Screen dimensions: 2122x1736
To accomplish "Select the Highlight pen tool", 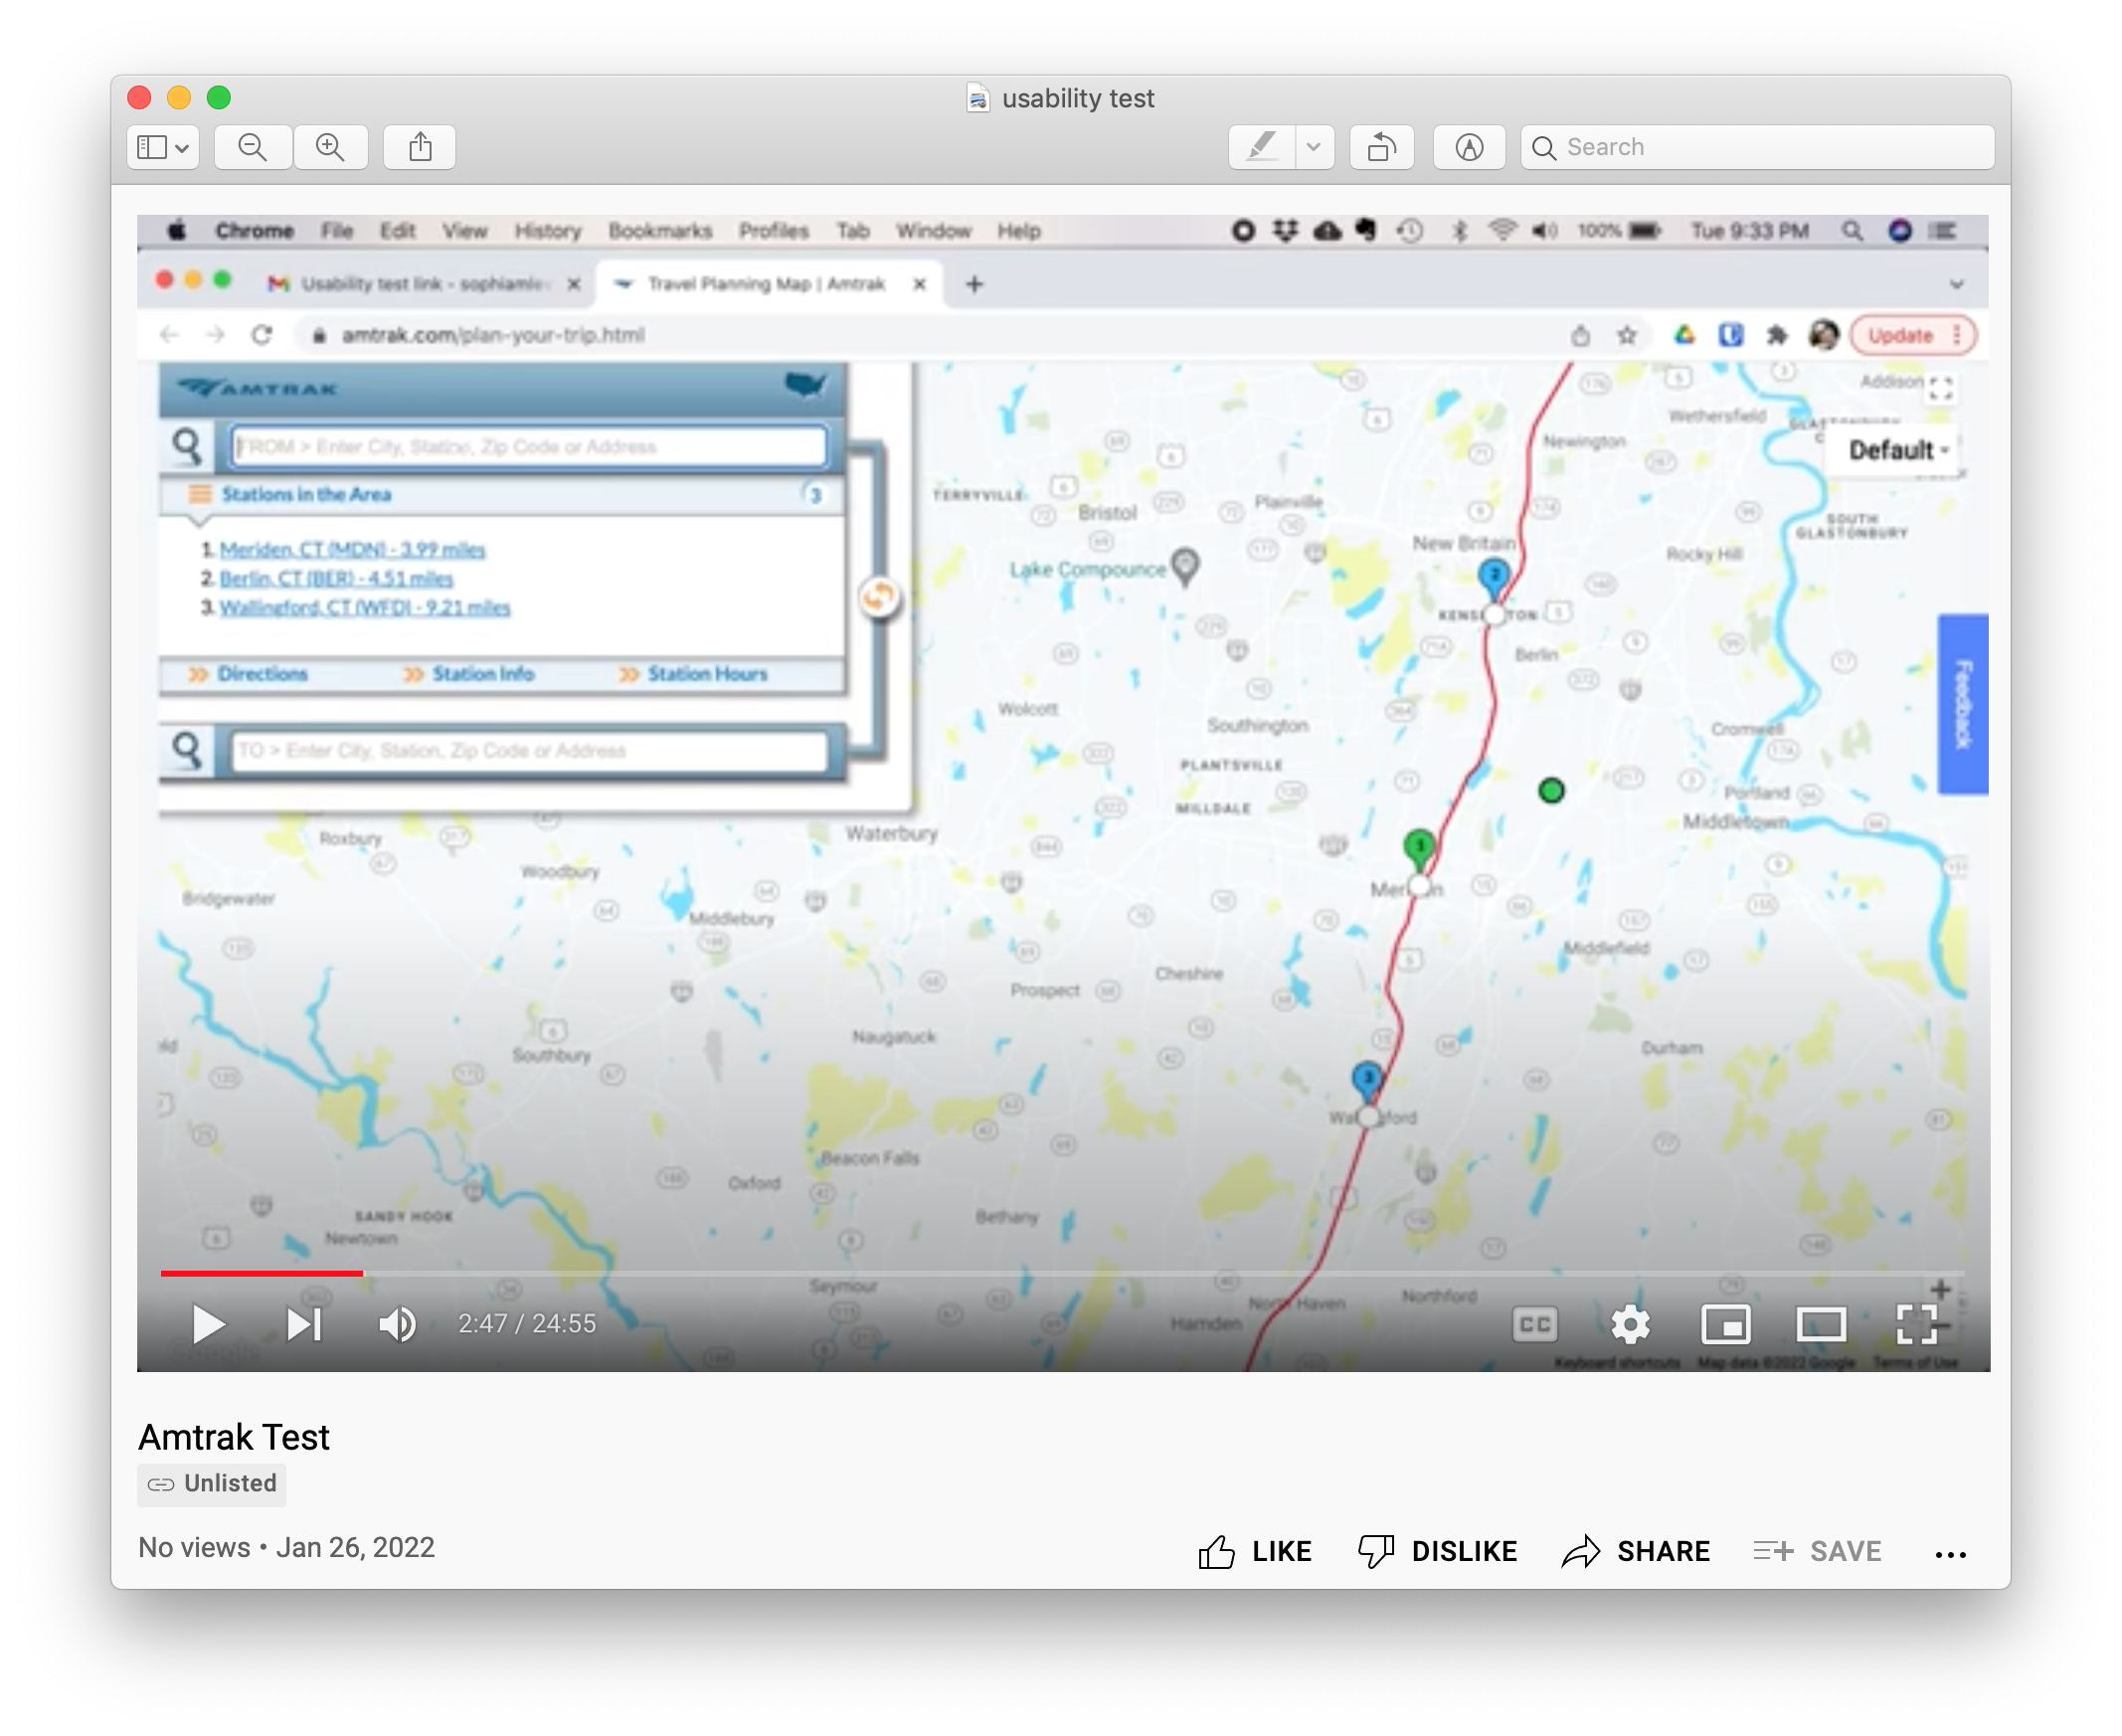I will tap(1262, 147).
